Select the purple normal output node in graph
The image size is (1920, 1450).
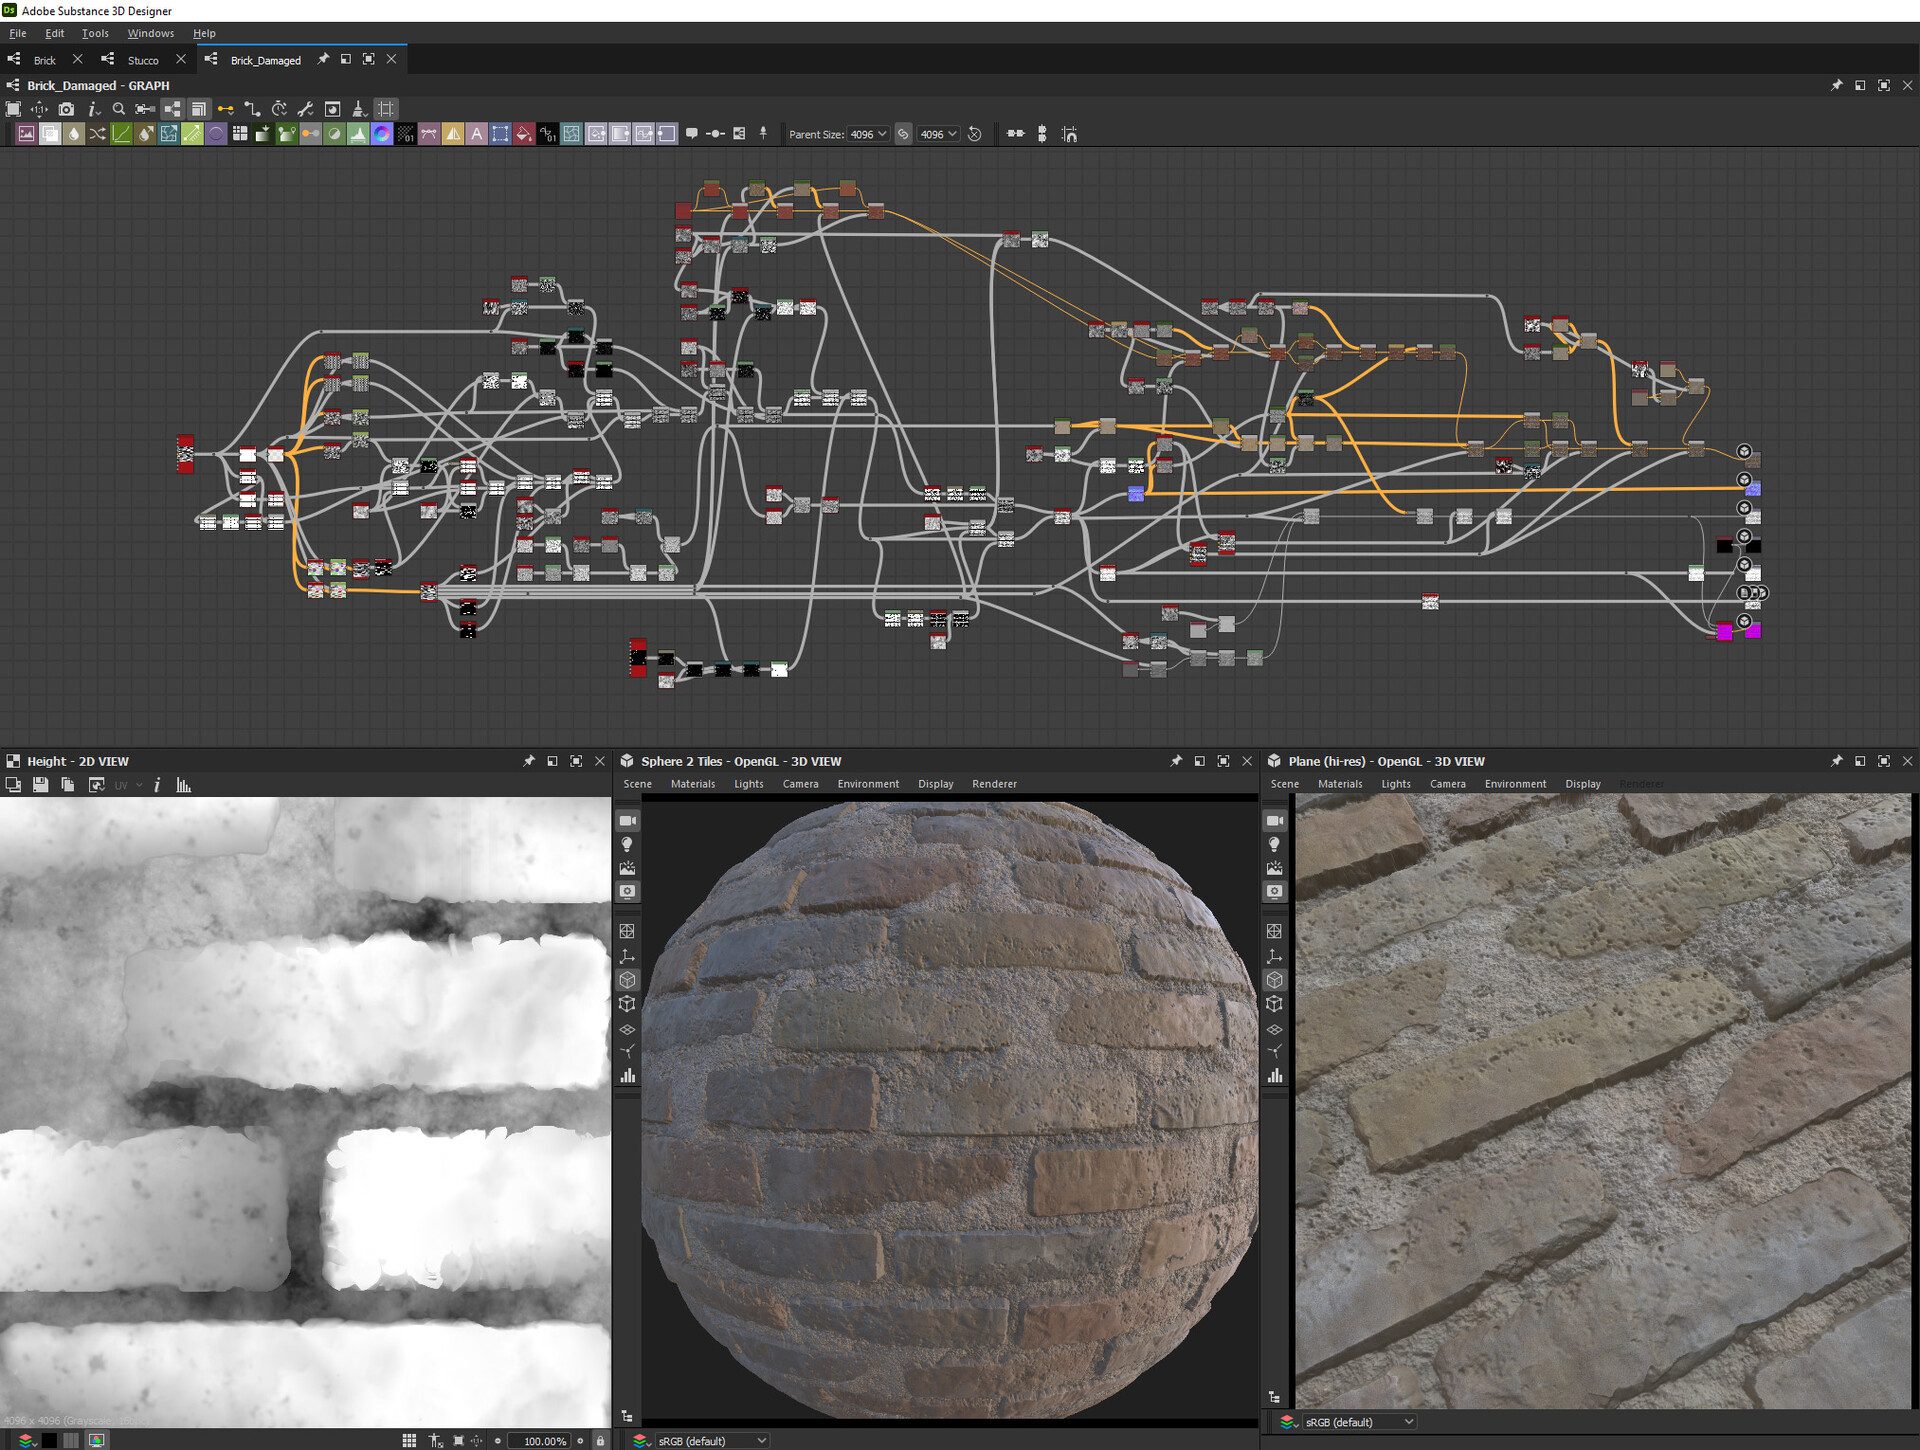[1753, 489]
